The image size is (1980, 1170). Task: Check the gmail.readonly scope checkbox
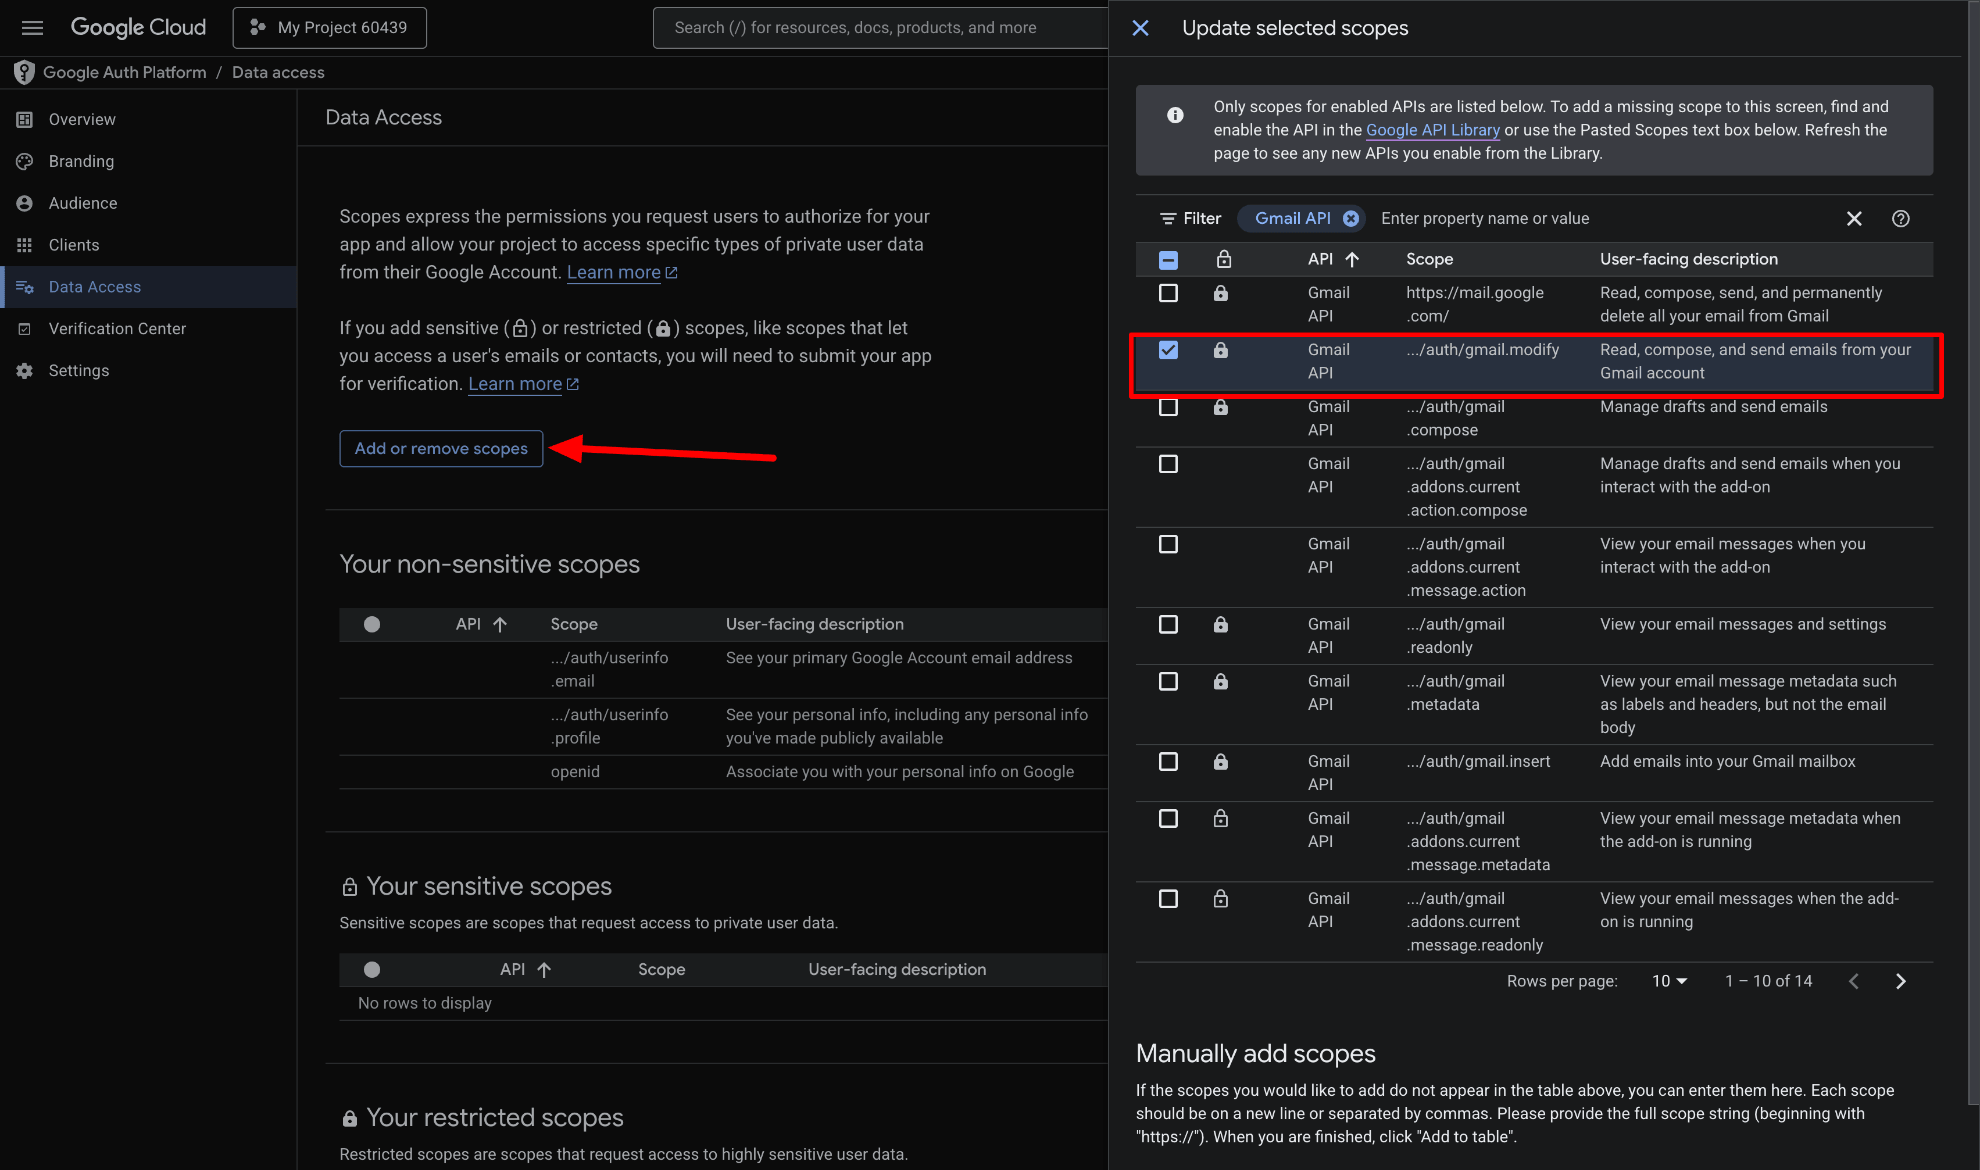(1168, 624)
